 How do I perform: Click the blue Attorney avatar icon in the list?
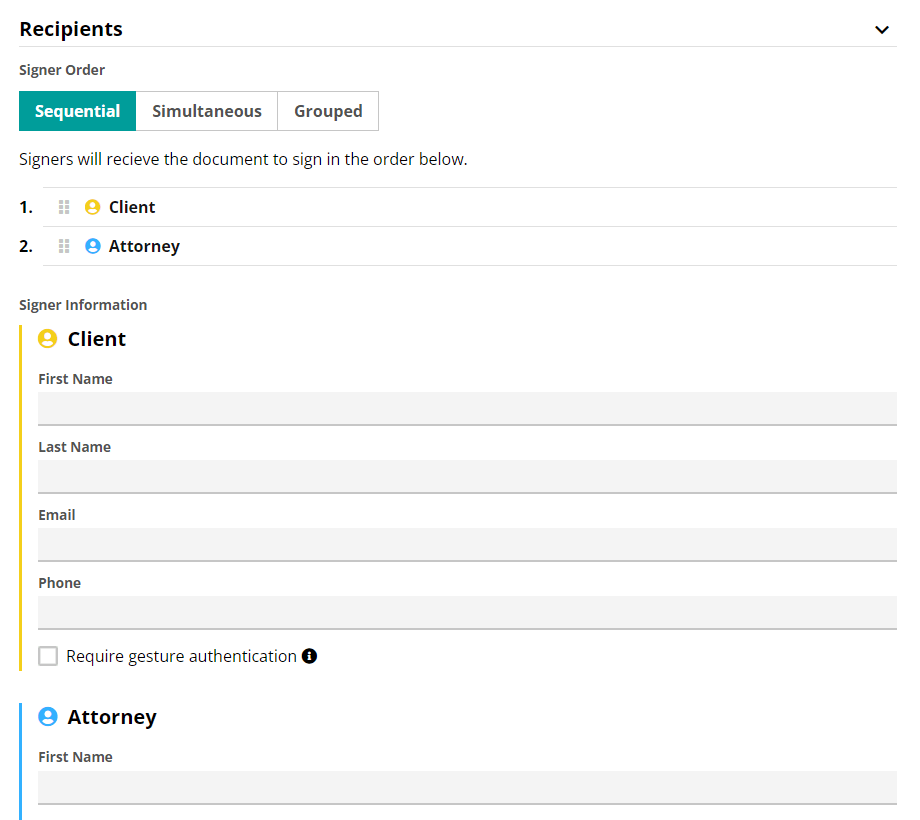click(92, 246)
